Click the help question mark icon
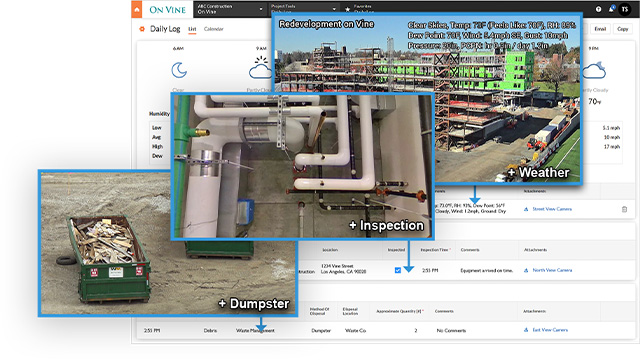The image size is (640, 360). 598,9
